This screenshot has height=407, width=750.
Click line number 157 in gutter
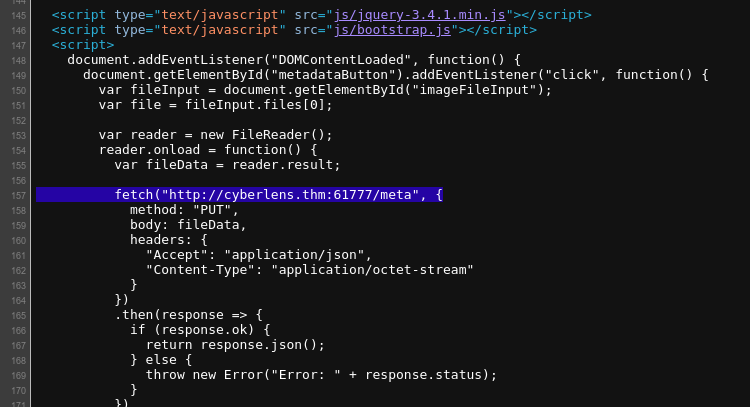(x=18, y=195)
